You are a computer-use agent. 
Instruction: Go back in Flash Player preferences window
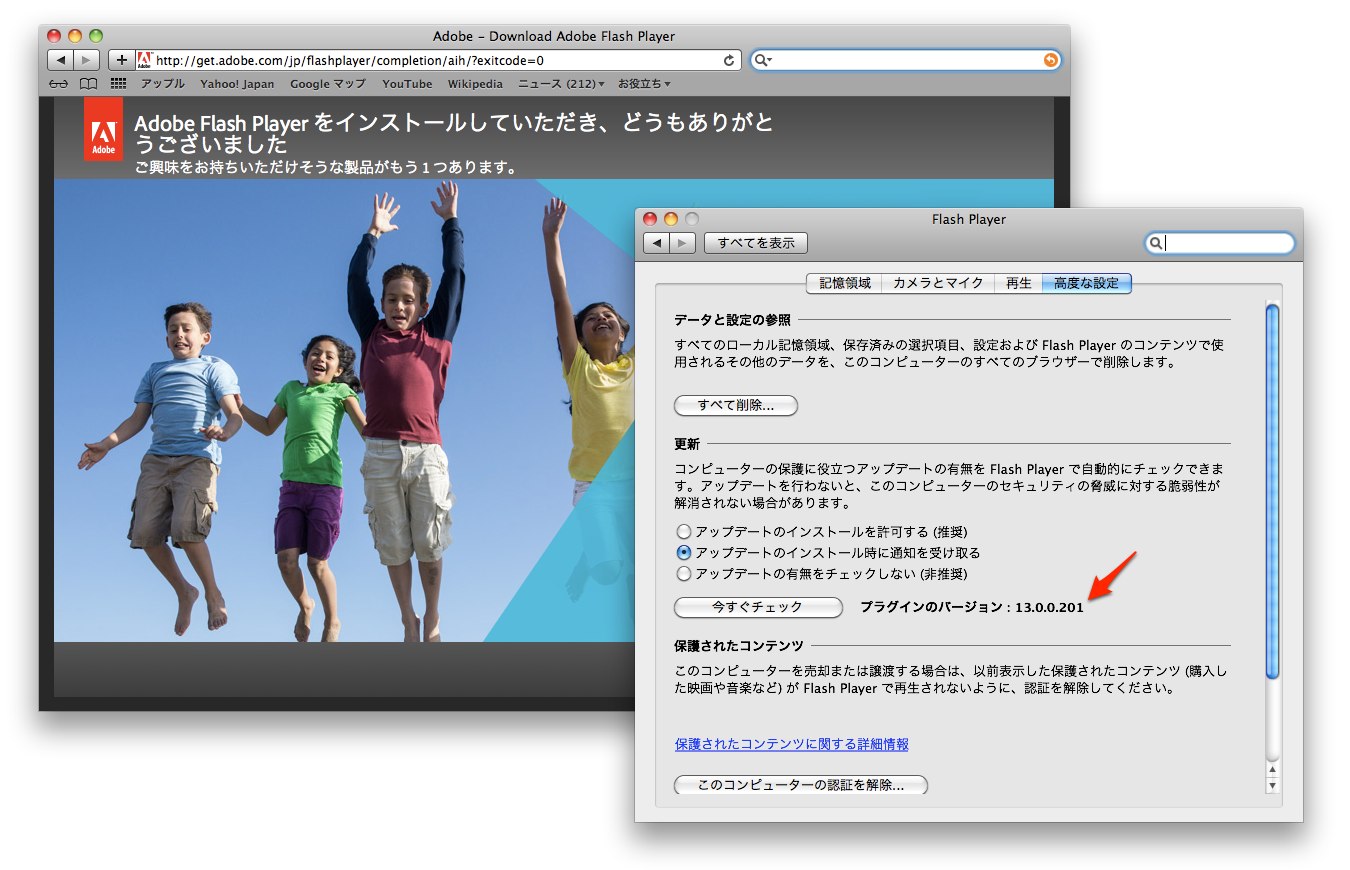656,243
